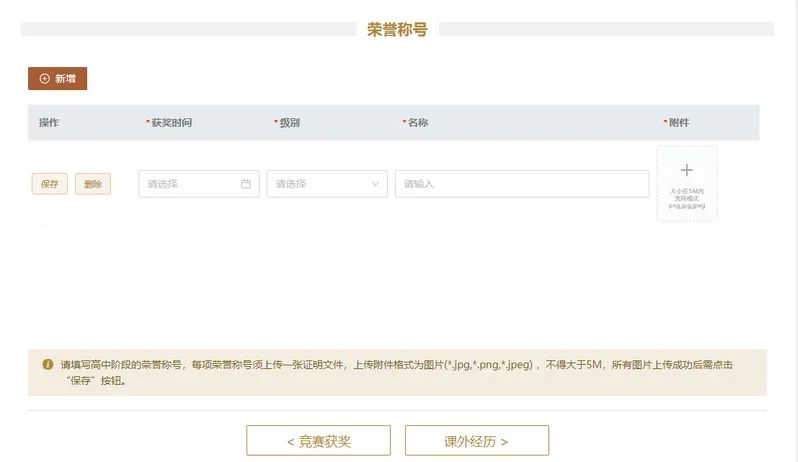Open the 获奖时间 date picker field
Viewport: 798px width, 462px height.
[x=192, y=184]
